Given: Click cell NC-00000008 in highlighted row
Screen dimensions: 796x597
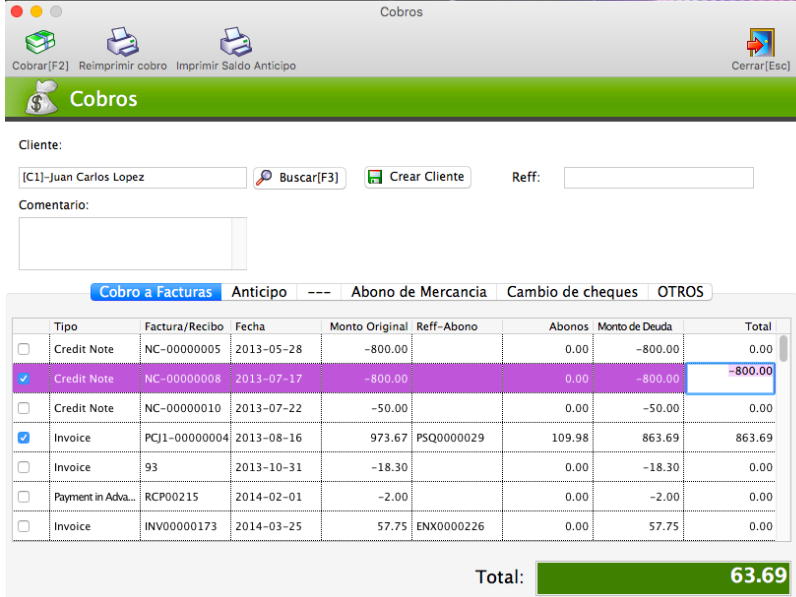Looking at the screenshot, I should pos(185,379).
